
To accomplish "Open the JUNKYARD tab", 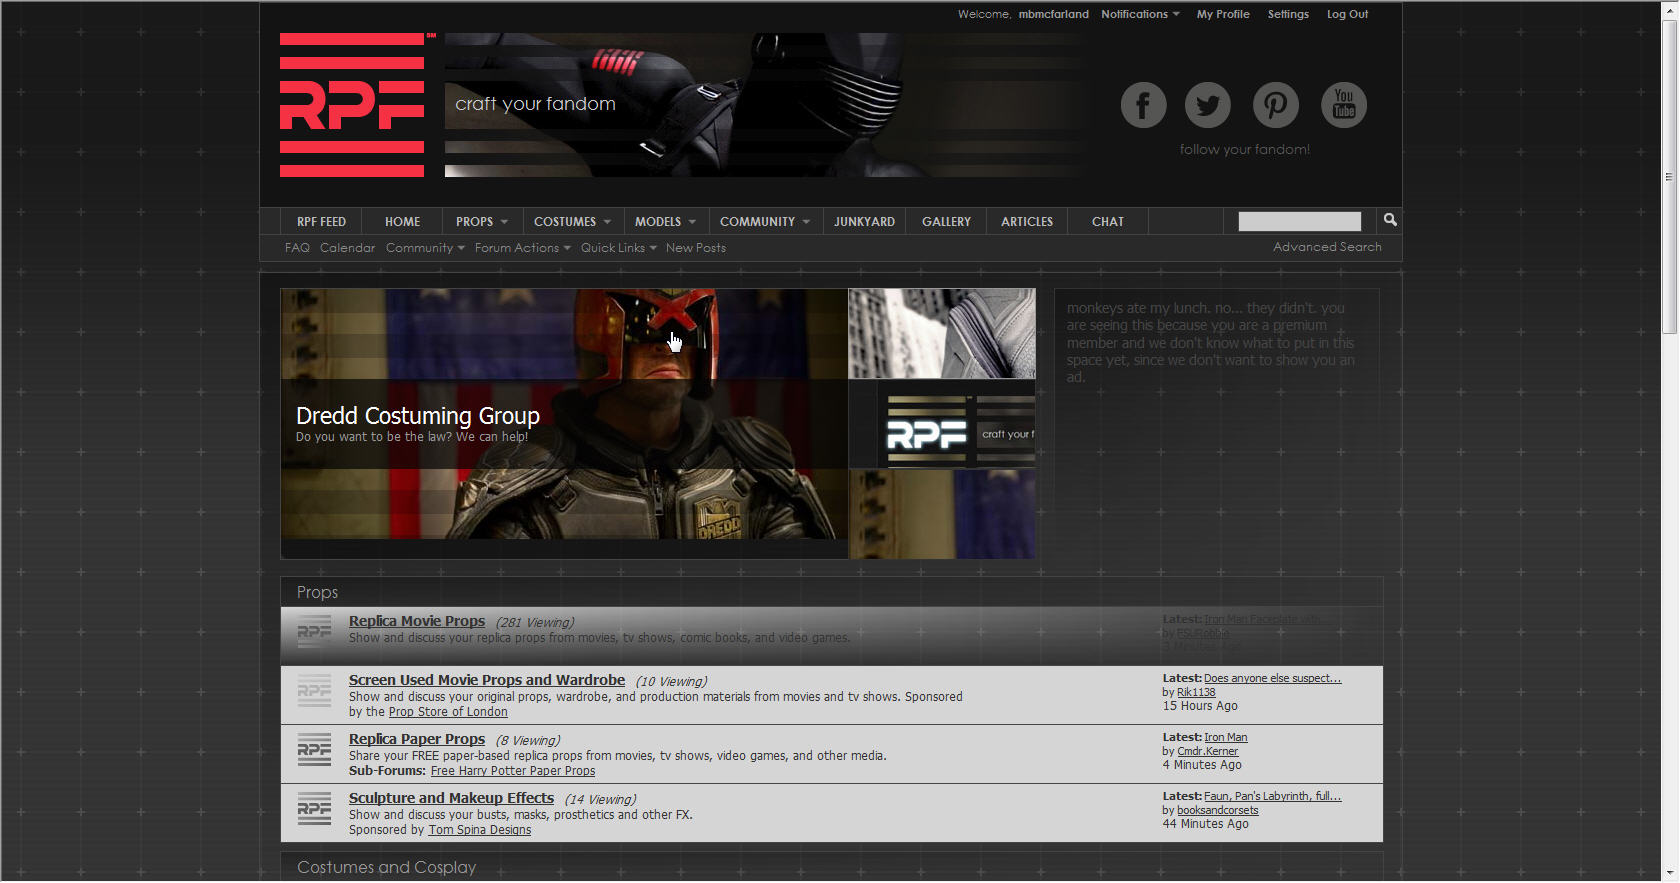I will tap(865, 222).
